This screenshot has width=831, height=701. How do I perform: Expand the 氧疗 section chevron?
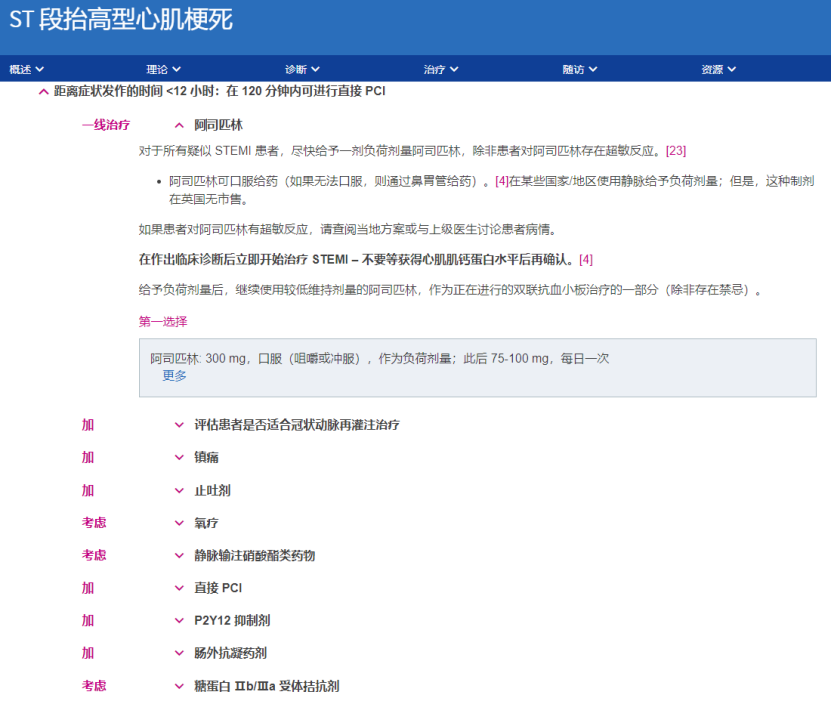pyautogui.click(x=179, y=523)
